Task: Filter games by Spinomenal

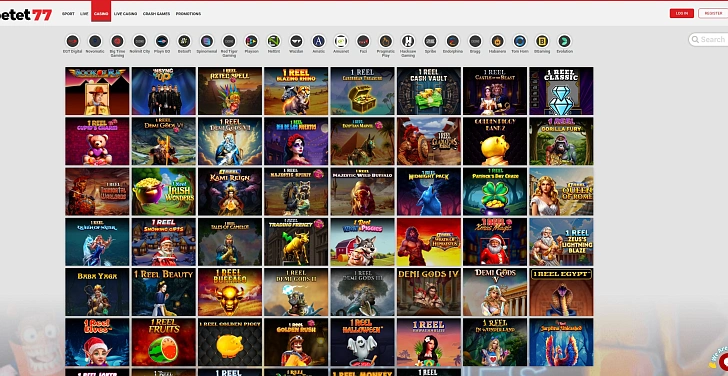Action: (207, 41)
